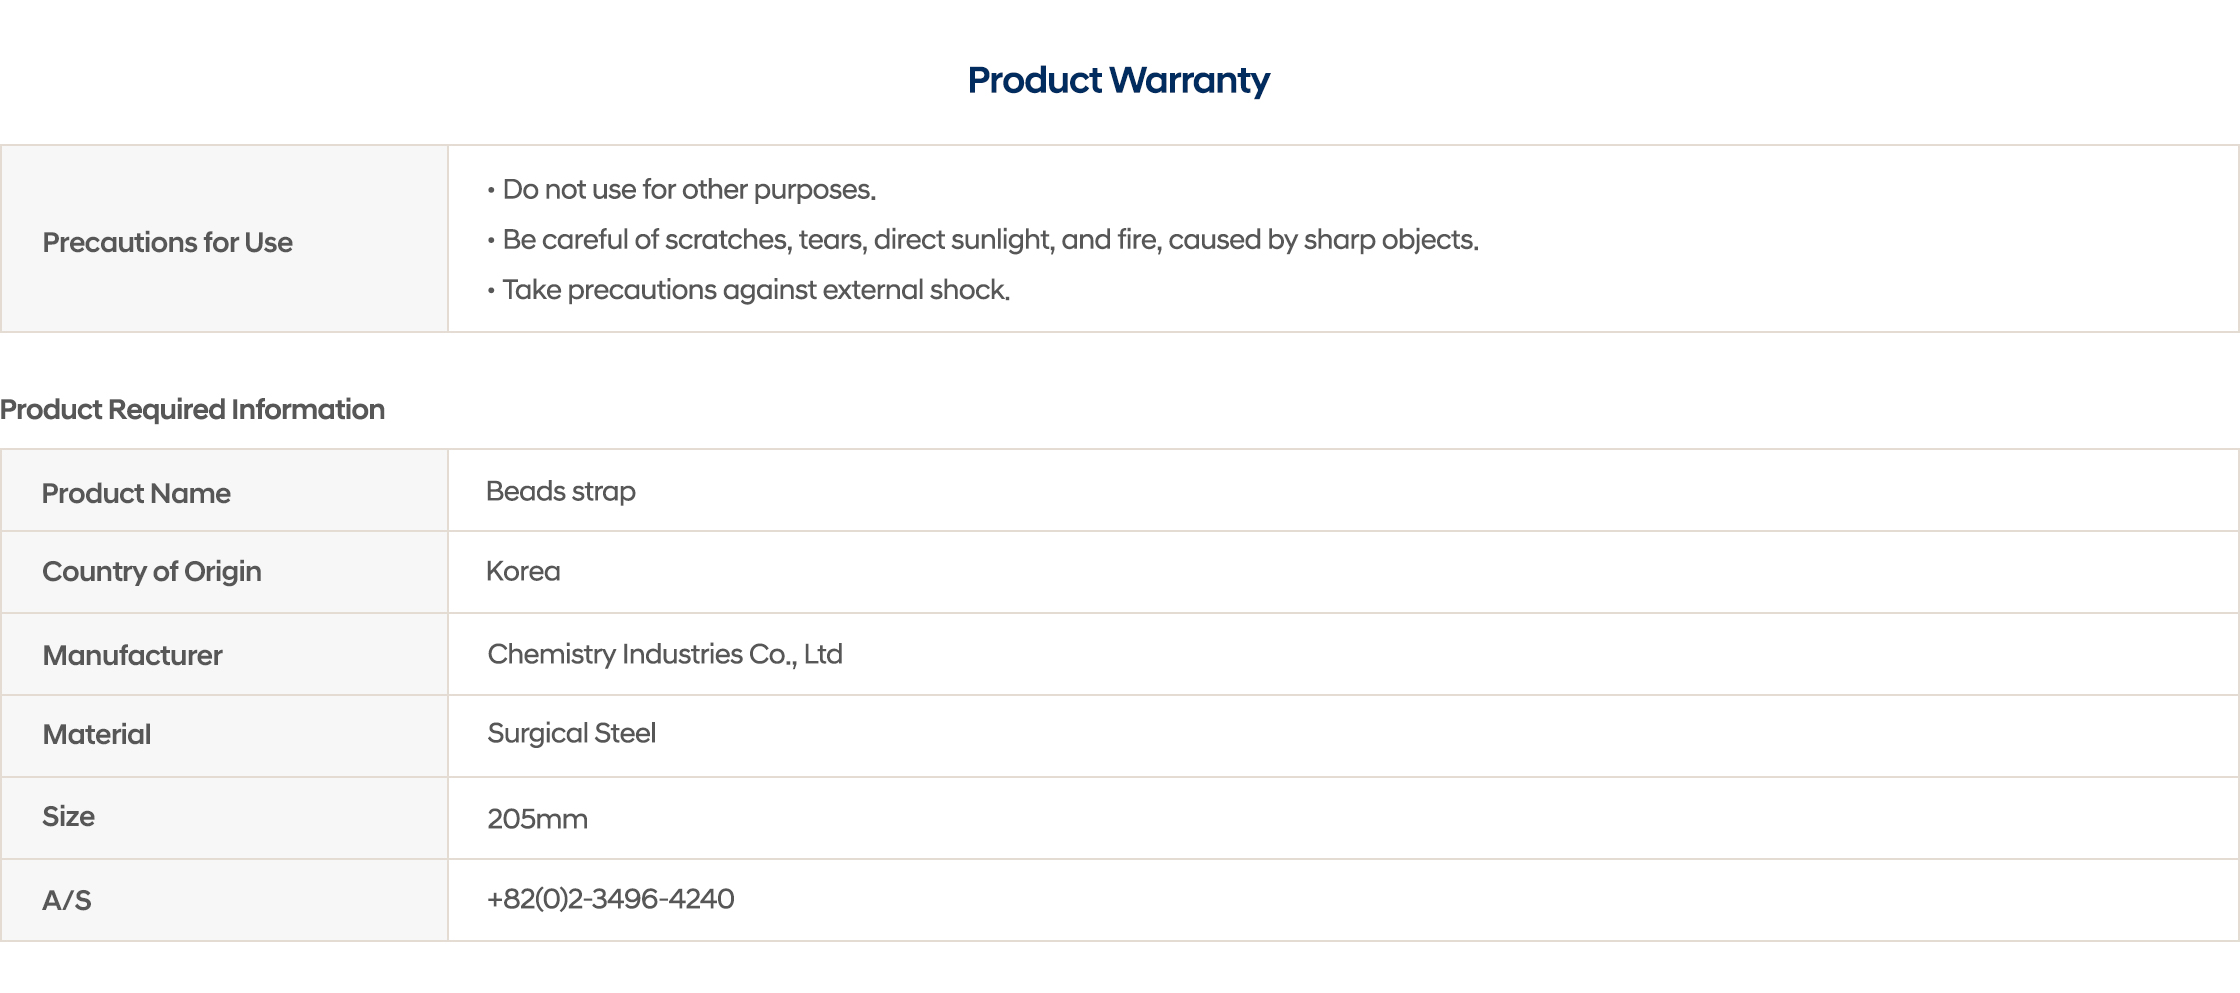Viewport: 2240px width, 993px height.
Task: Click the bullet dot before 'Take precautions'
Action: (x=491, y=290)
